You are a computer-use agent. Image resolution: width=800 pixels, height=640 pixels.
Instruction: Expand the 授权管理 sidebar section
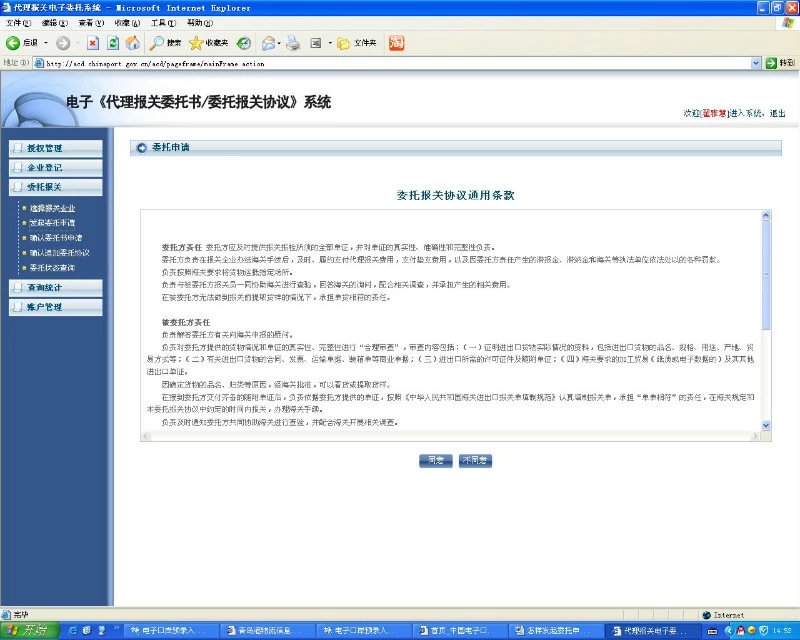(56, 148)
